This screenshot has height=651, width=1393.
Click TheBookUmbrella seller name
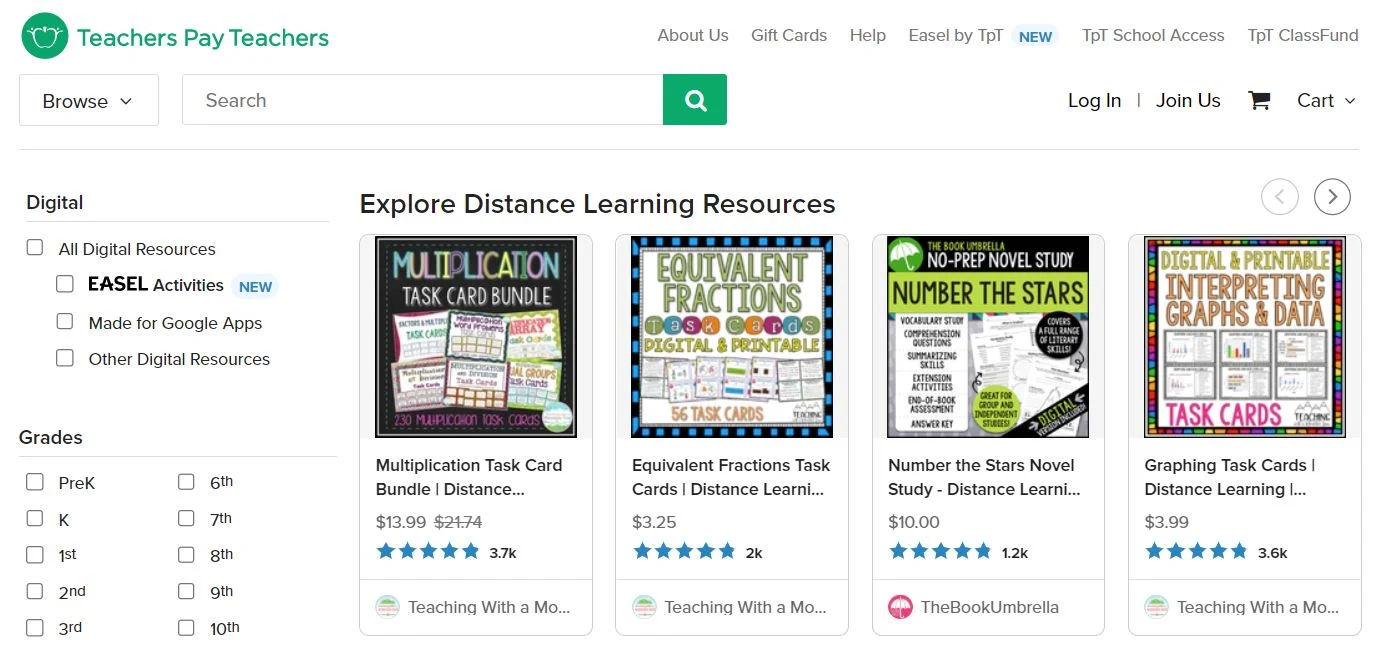click(990, 607)
